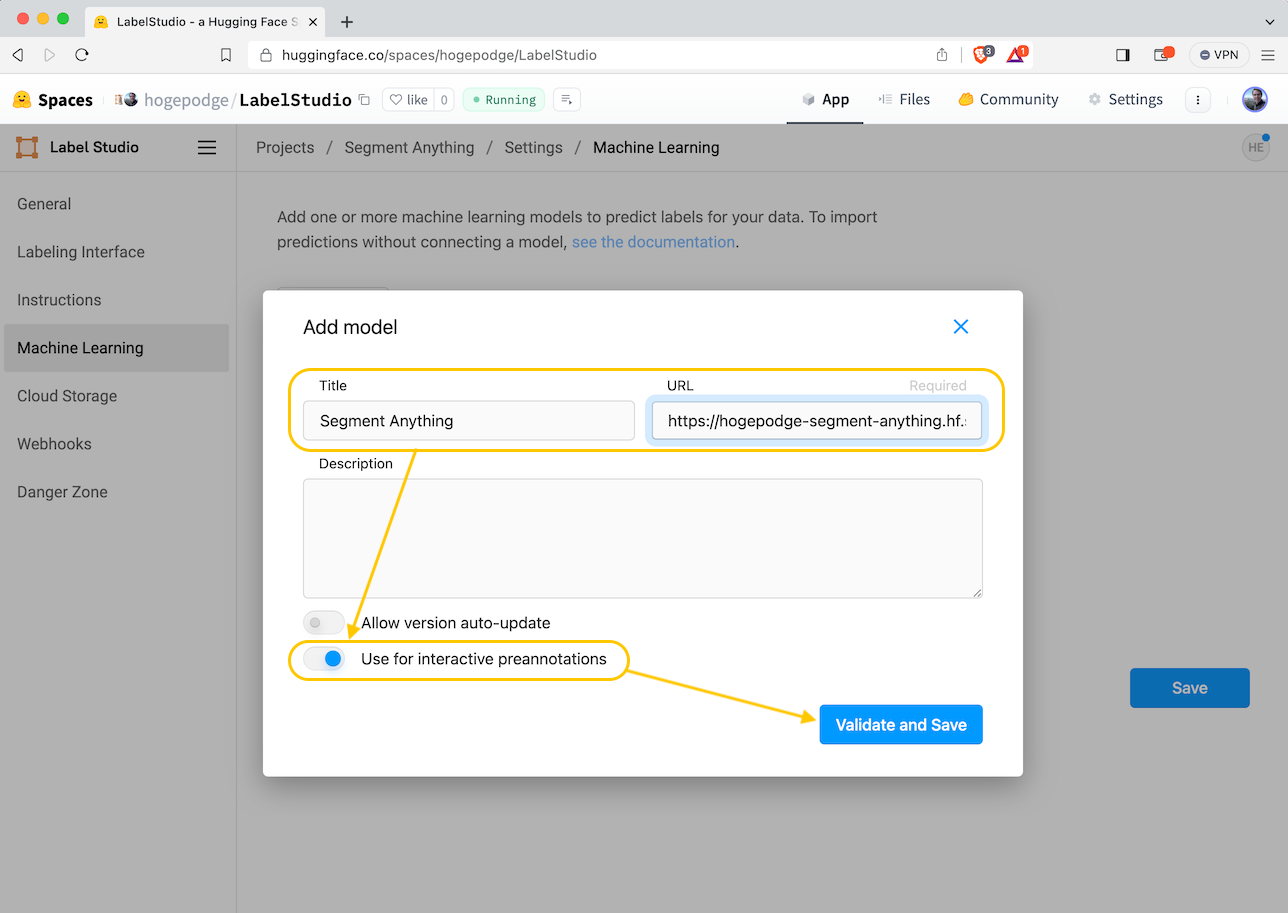This screenshot has height=913, width=1288.
Task: Like the LabelStudio space
Action: click(408, 100)
